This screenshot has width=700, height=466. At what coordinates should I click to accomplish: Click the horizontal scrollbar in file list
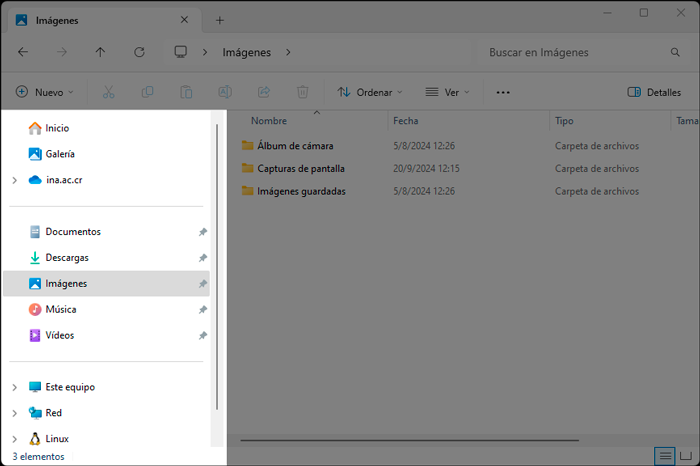(409, 441)
